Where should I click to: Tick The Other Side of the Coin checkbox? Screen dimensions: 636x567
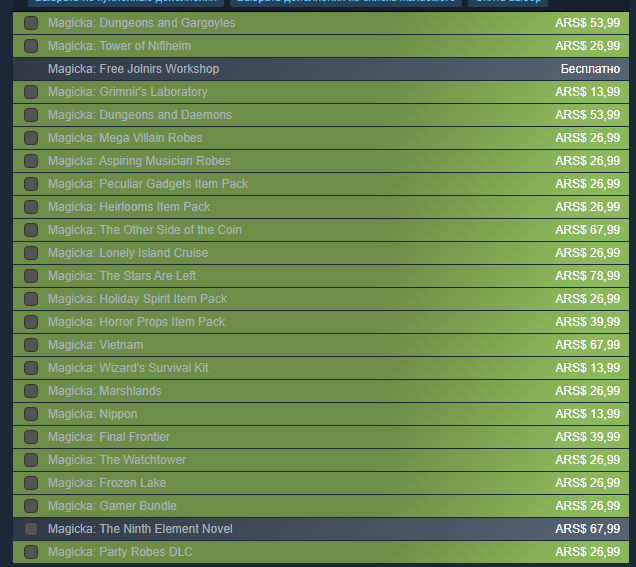pos(31,230)
